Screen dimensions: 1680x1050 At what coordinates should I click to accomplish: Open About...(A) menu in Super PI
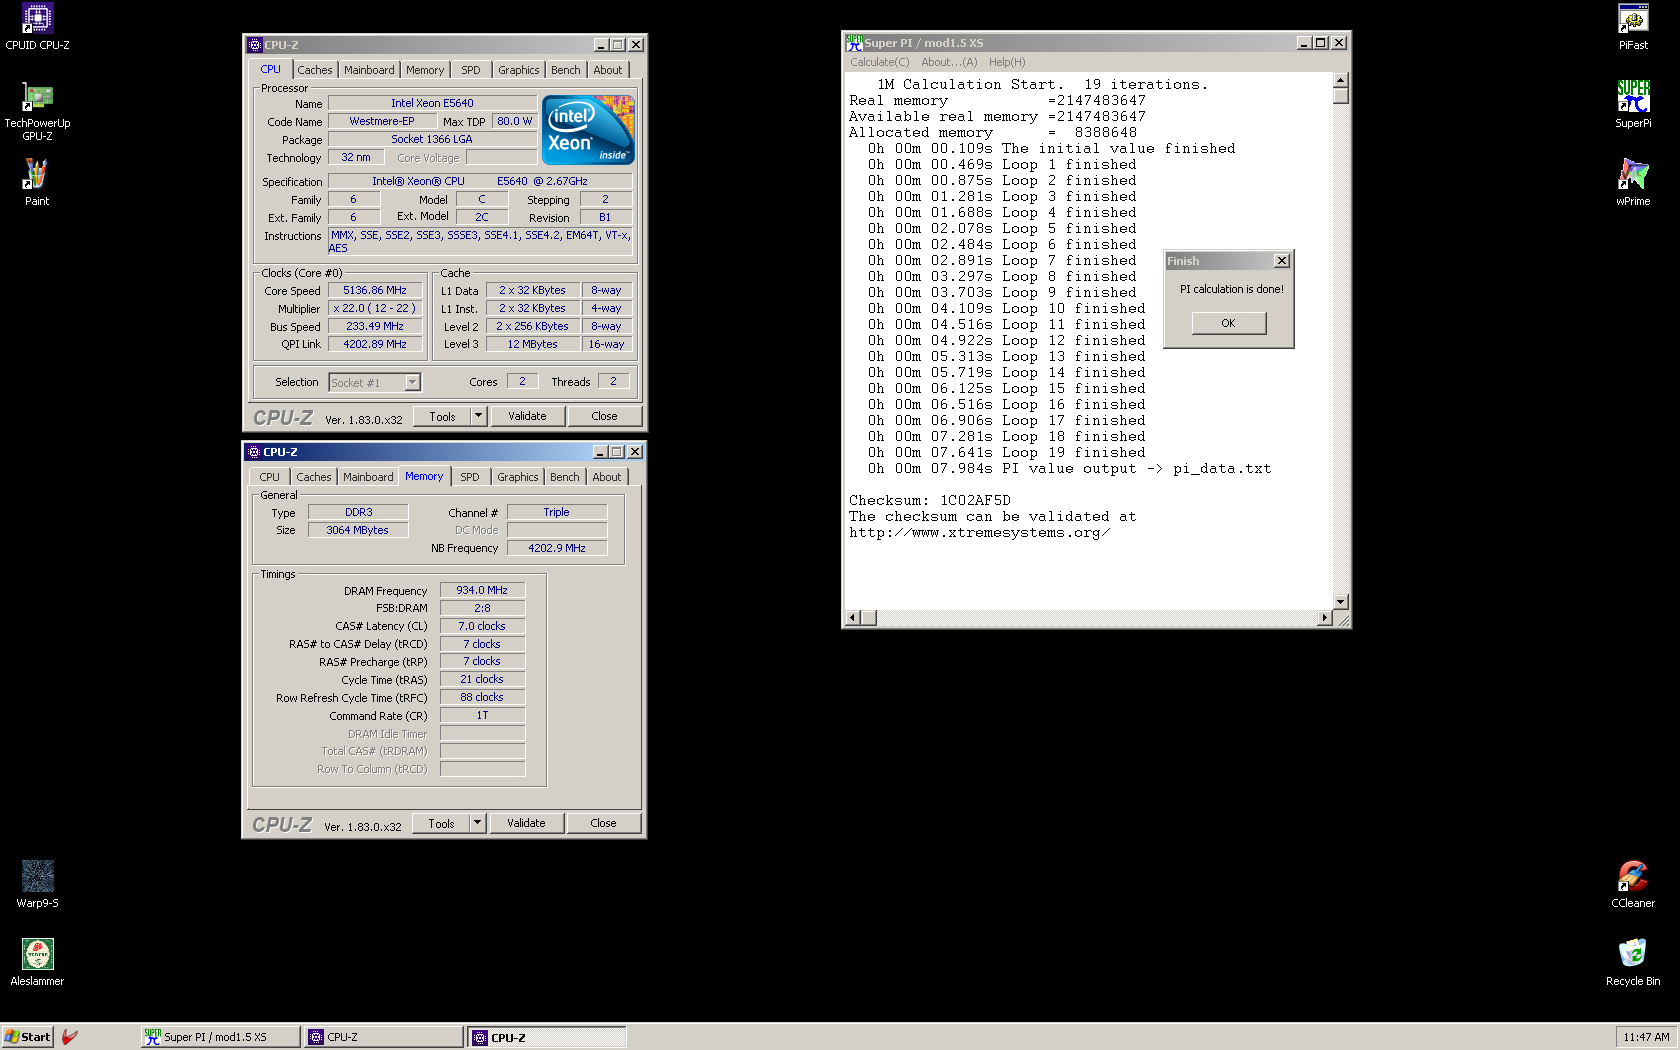click(949, 62)
